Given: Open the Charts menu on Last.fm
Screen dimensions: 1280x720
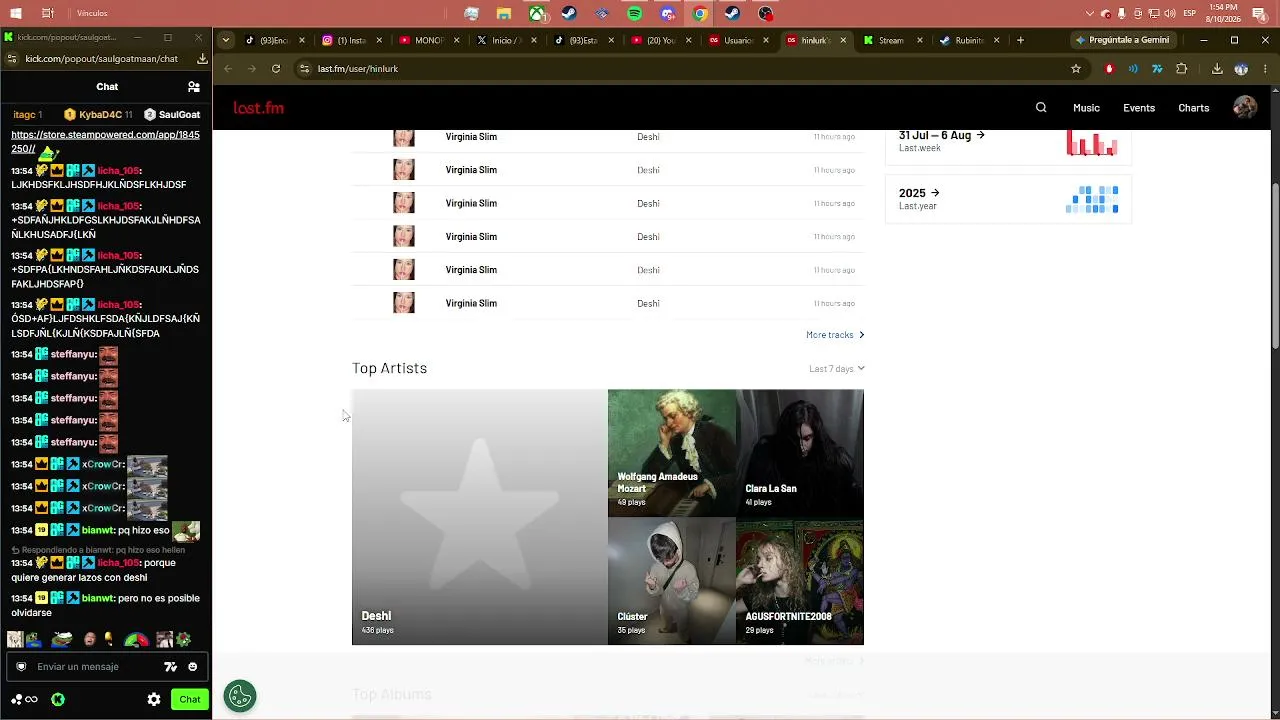Looking at the screenshot, I should [1194, 108].
